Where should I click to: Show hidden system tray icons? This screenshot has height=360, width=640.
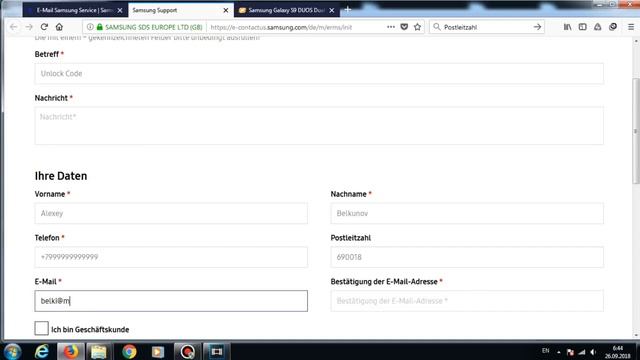tap(558, 352)
